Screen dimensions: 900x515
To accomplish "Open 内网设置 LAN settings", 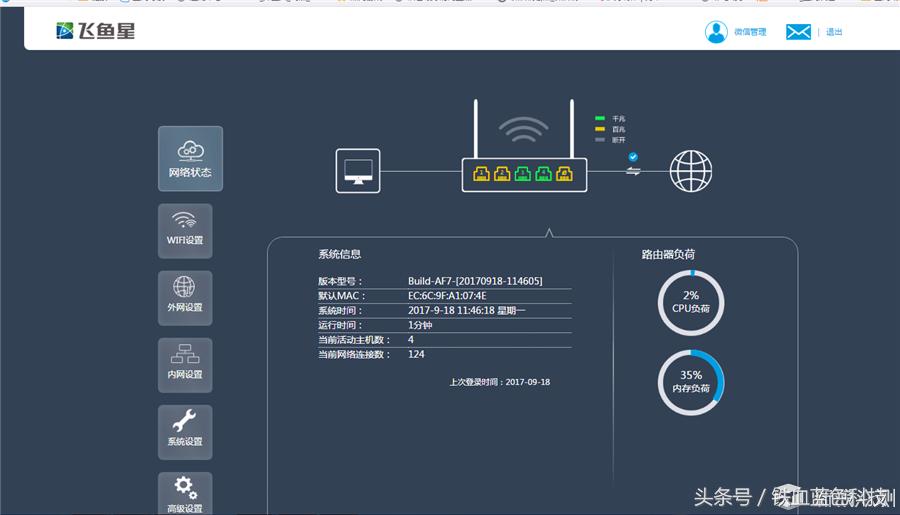I will pos(185,365).
